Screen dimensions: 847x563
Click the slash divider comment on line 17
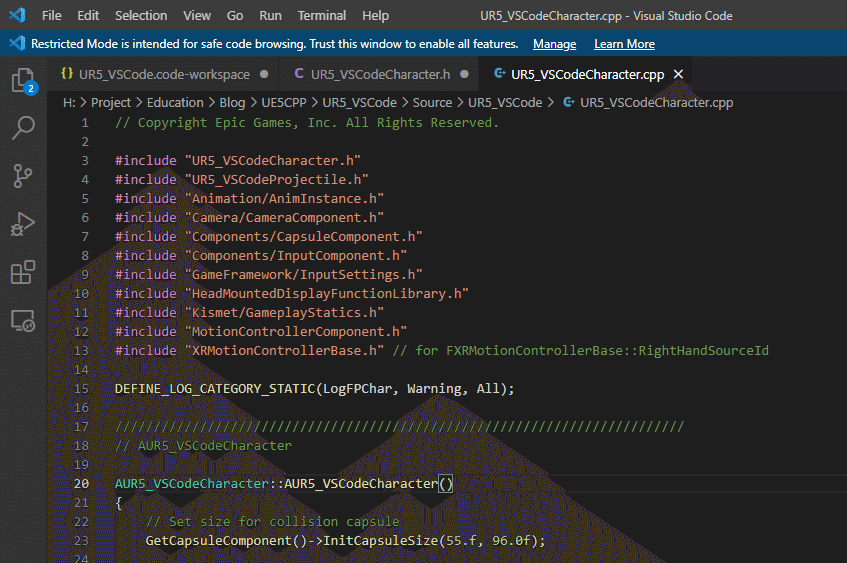(399, 427)
